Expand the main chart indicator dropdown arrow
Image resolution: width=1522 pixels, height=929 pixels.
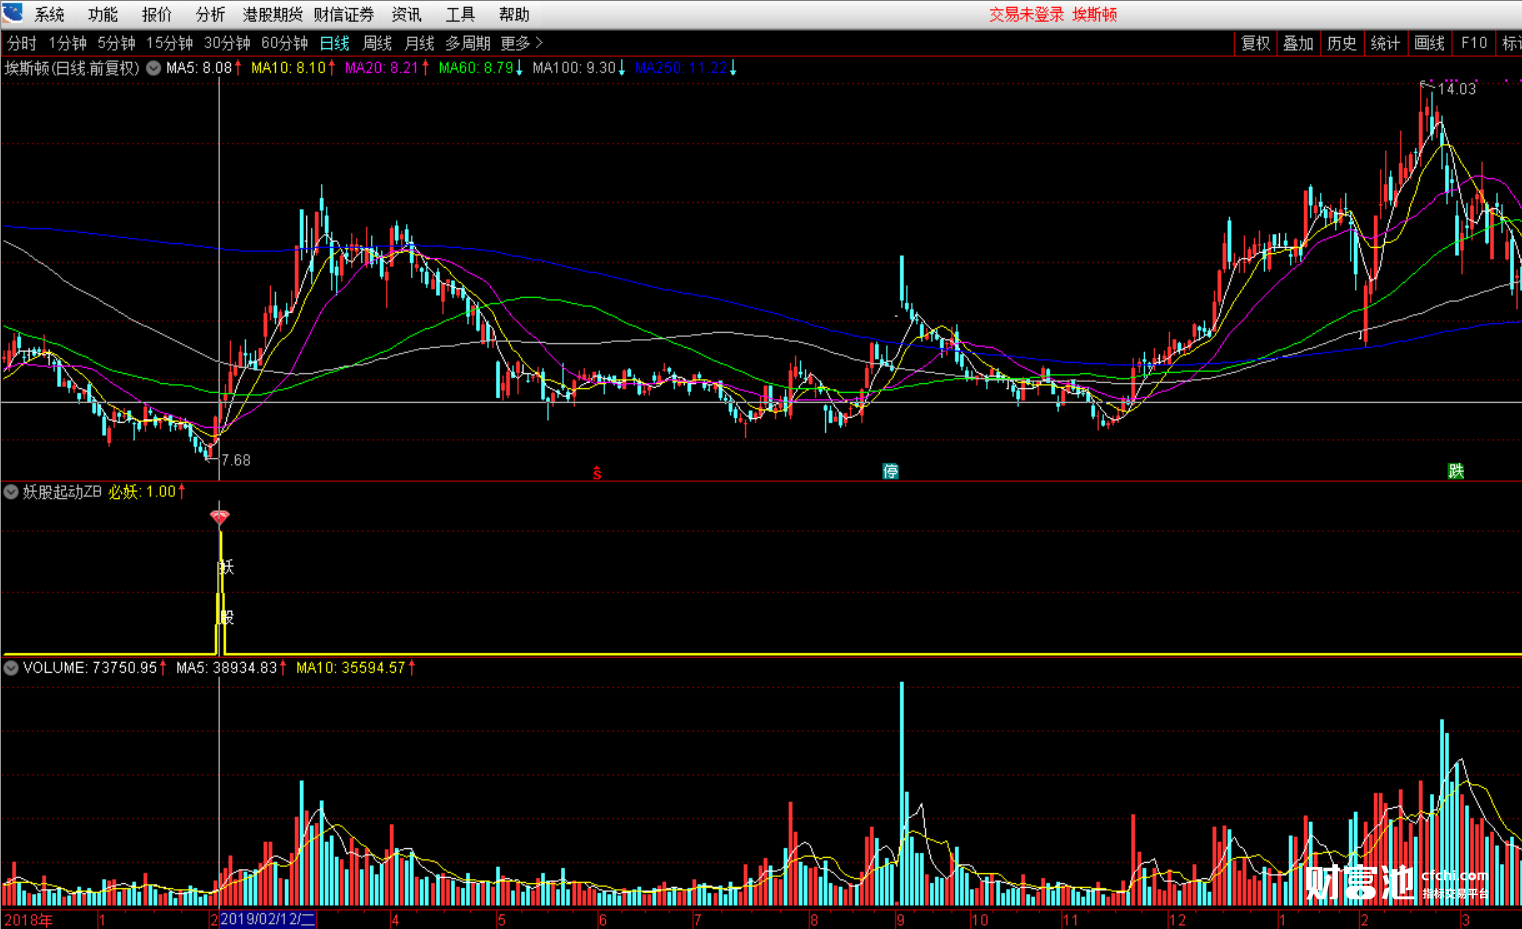[153, 68]
